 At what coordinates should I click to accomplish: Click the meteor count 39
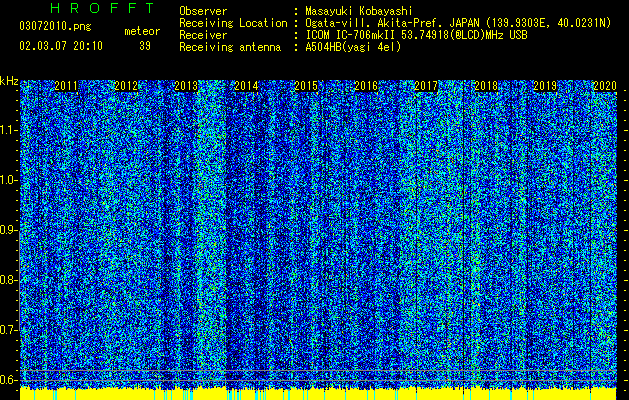(x=145, y=46)
